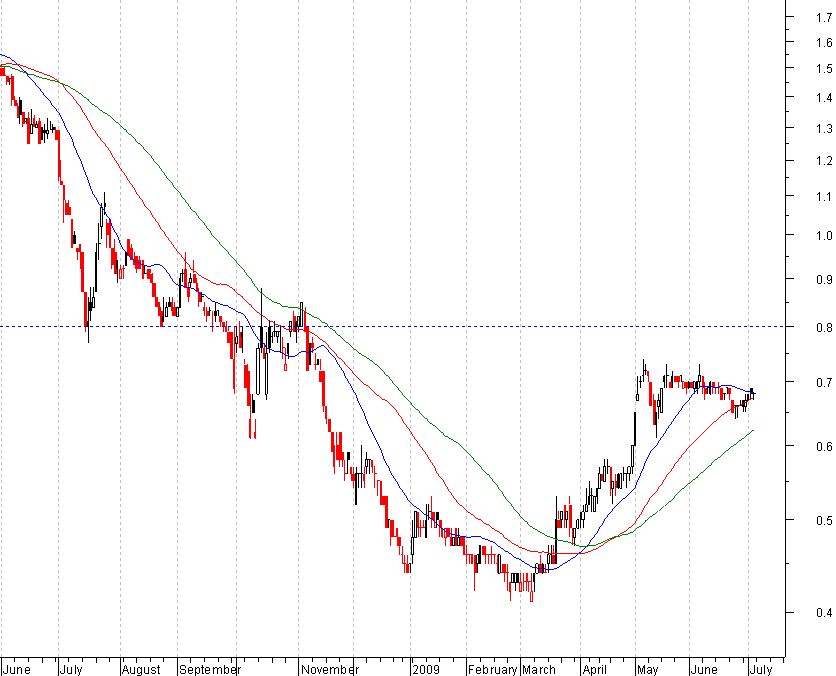
Task: Click the dashed blue horizontal line at 0.8
Action: click(392, 326)
